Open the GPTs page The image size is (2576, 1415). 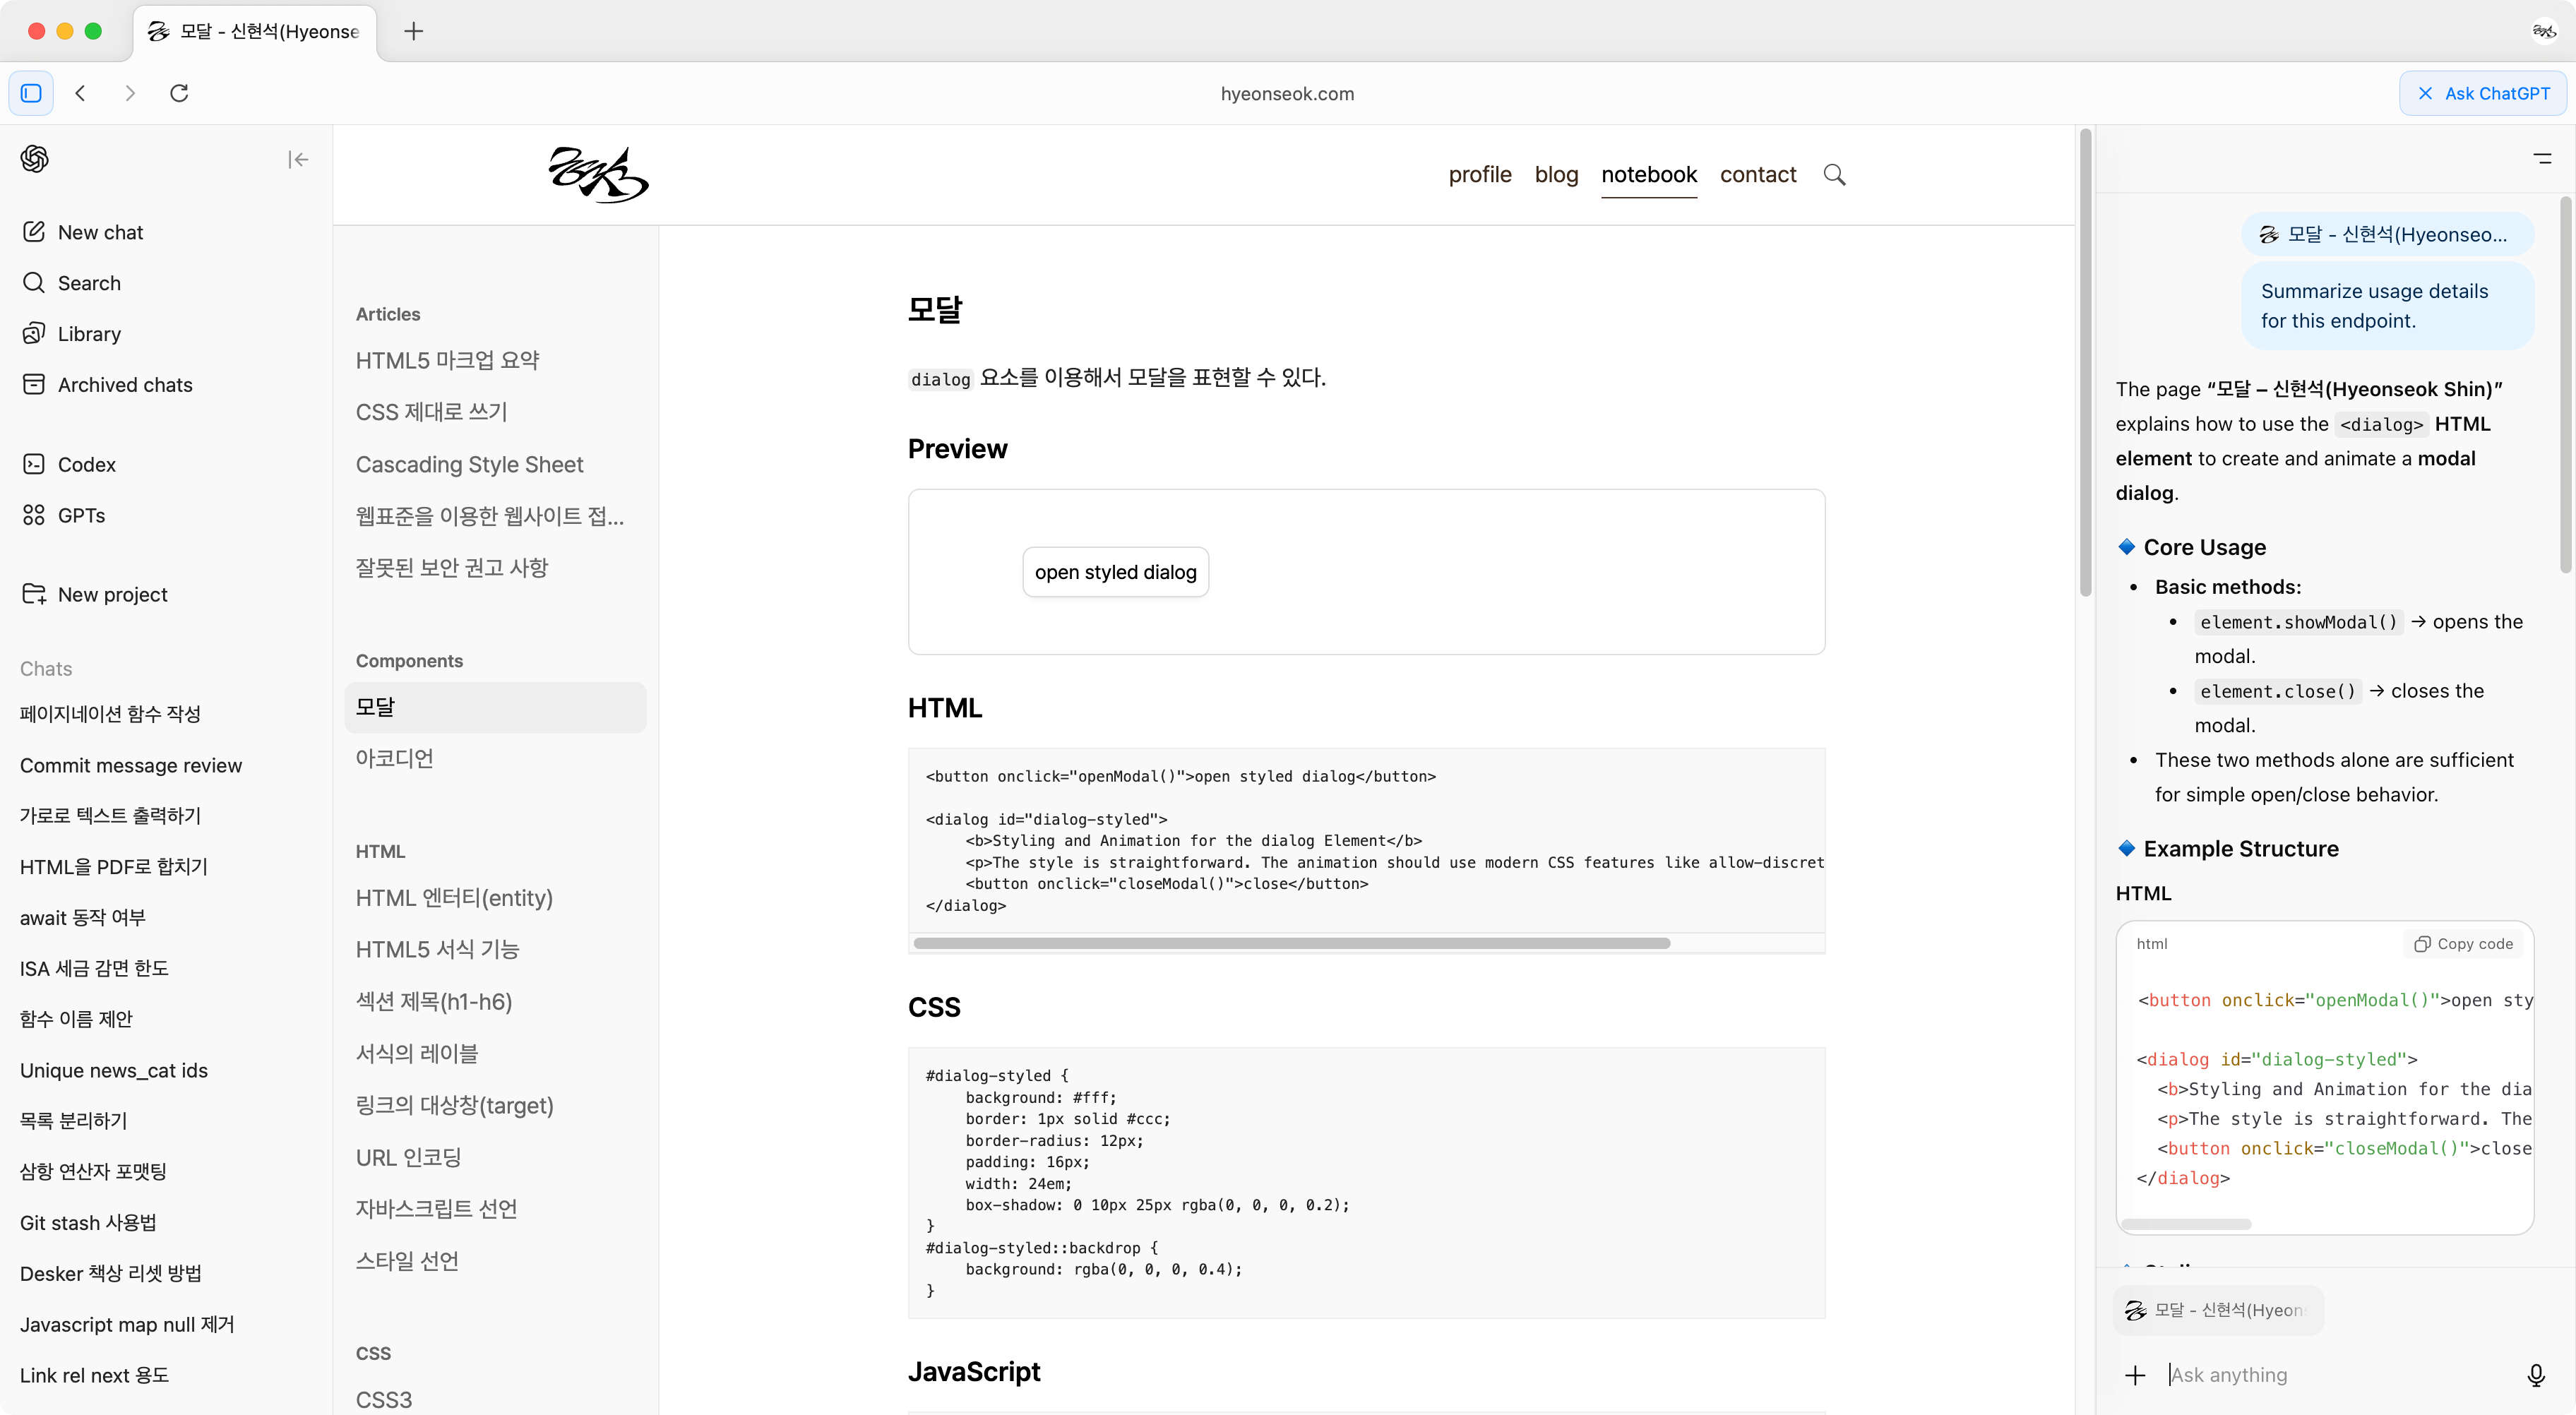click(x=80, y=515)
